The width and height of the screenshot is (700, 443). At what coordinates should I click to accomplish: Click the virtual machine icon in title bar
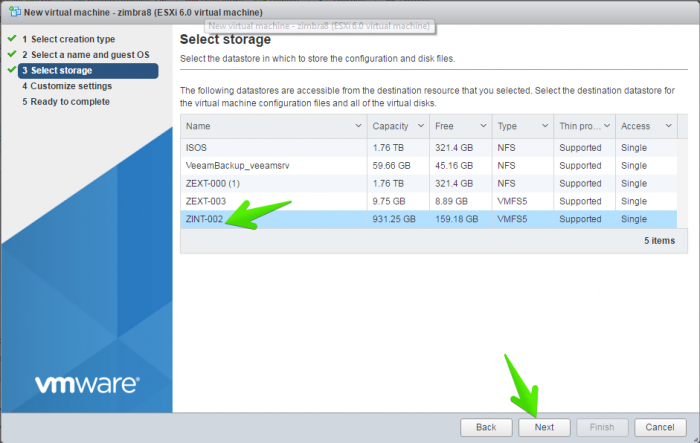(x=15, y=11)
